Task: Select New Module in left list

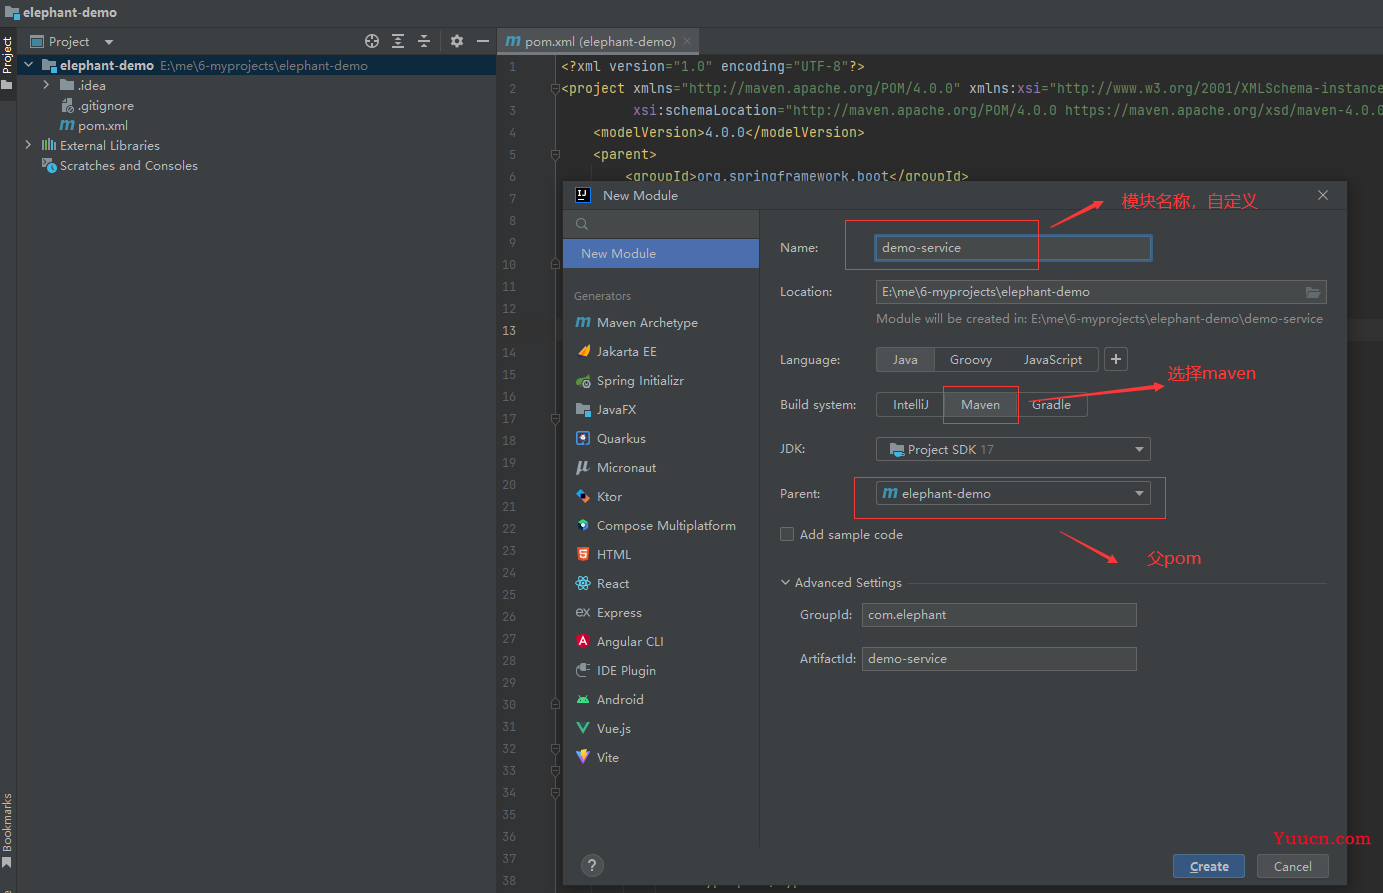Action: 661,253
